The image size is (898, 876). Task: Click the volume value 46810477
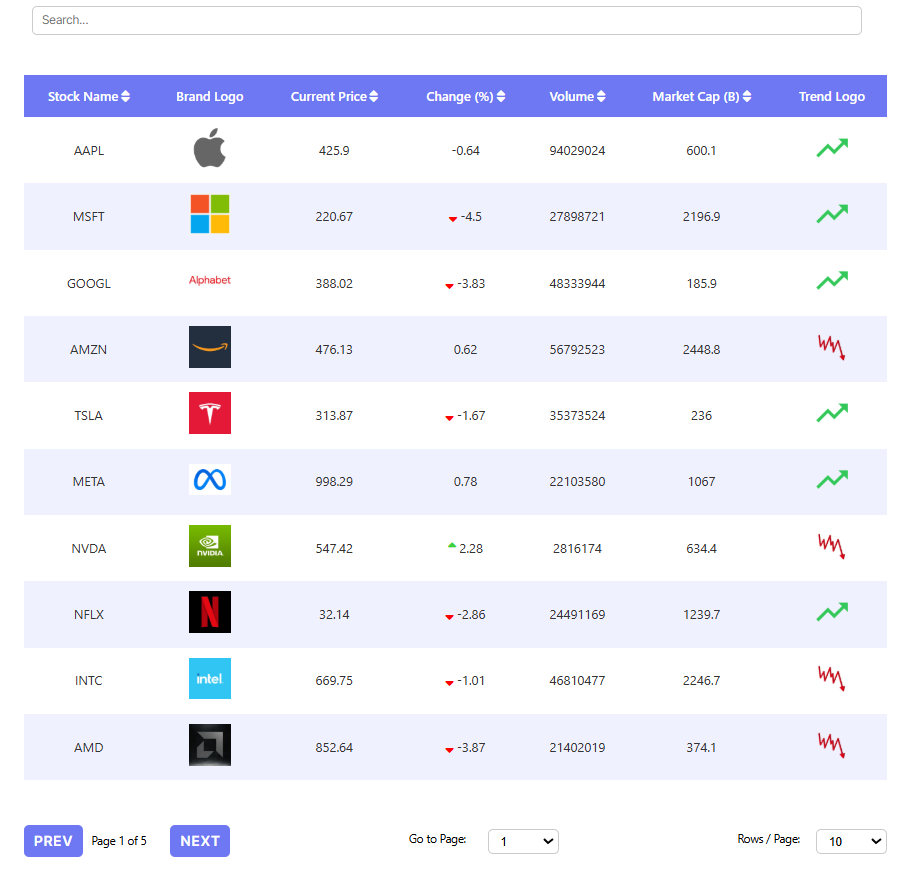click(x=577, y=681)
